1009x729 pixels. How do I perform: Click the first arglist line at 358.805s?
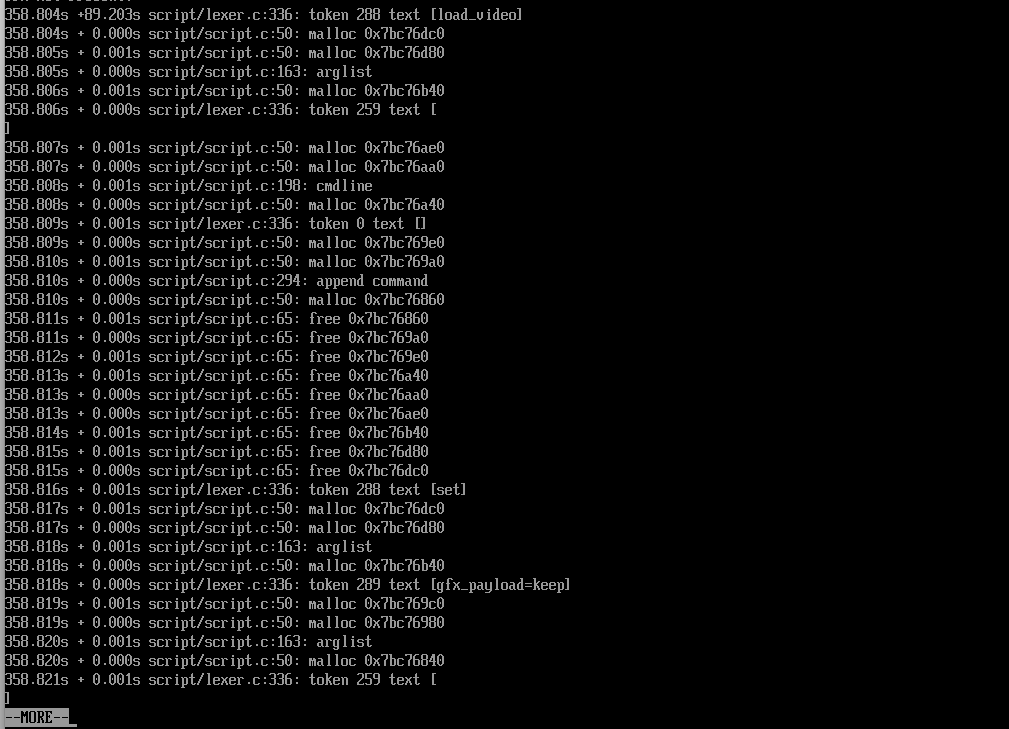[x=188, y=72]
